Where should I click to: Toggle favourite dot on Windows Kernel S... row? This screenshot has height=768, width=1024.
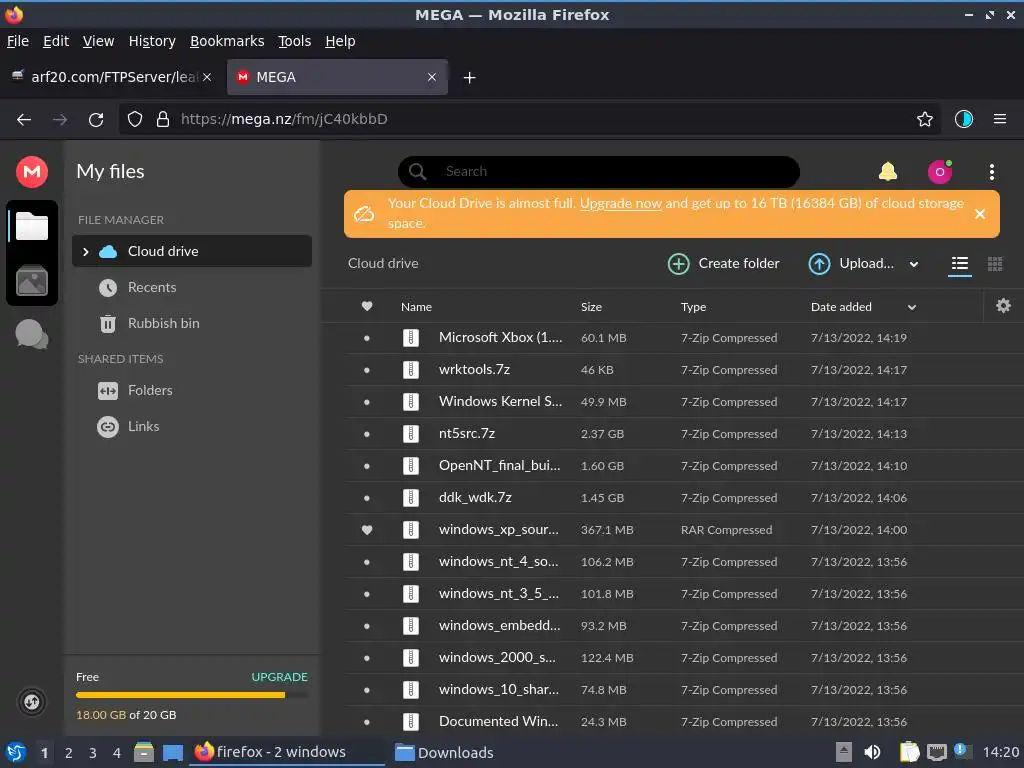[367, 402]
